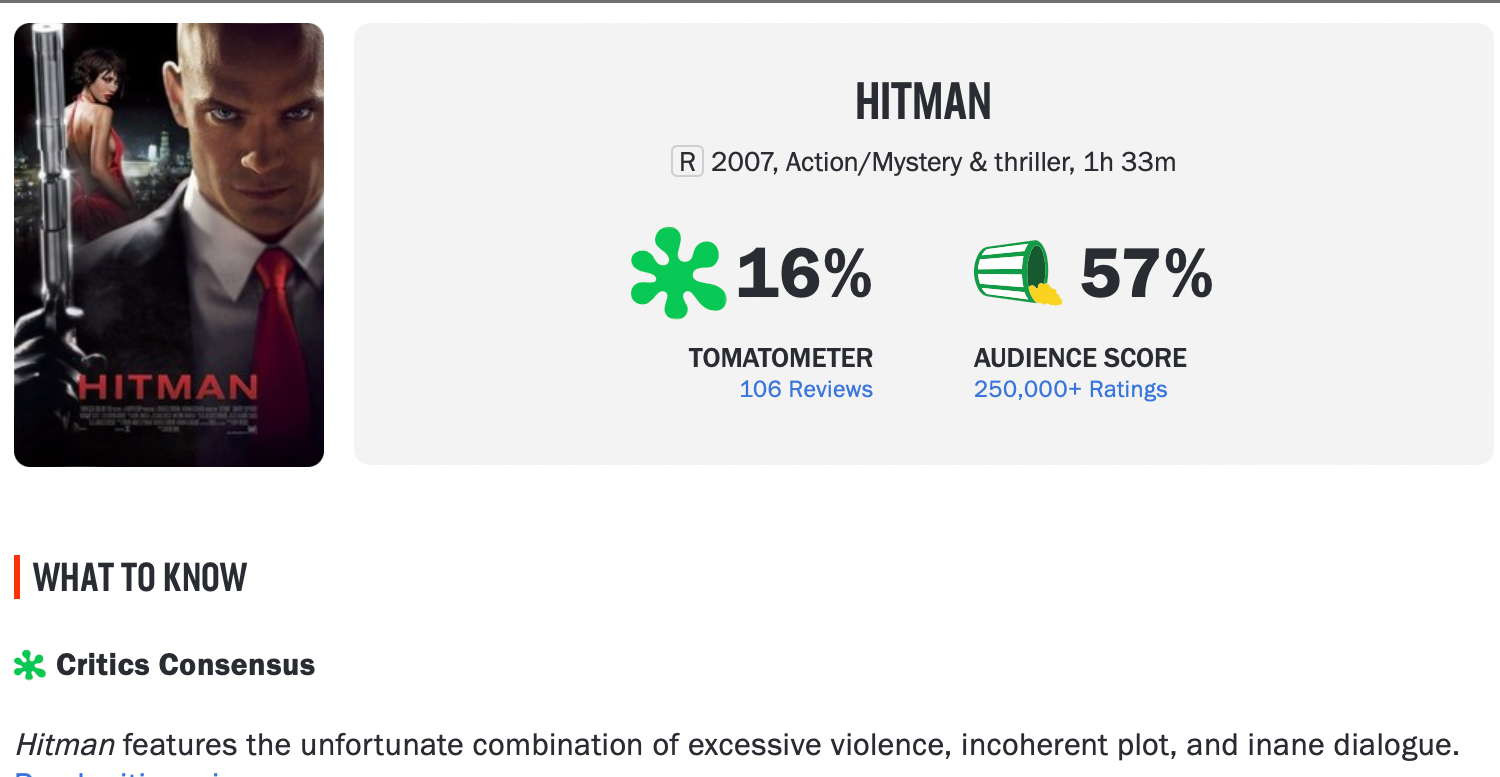The height and width of the screenshot is (777, 1500).
Task: Click the Critics Consensus heading
Action: [186, 664]
